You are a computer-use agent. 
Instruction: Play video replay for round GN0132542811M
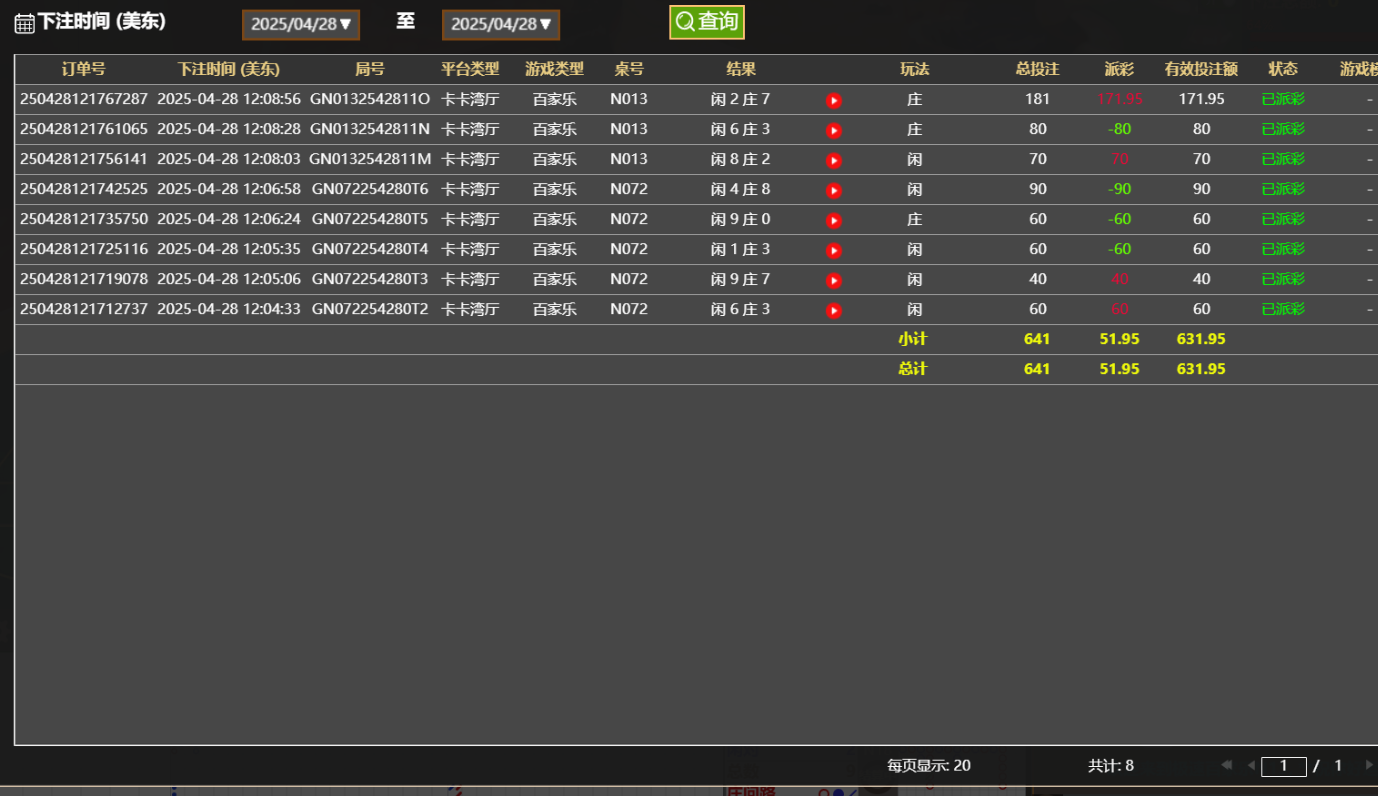pos(834,160)
